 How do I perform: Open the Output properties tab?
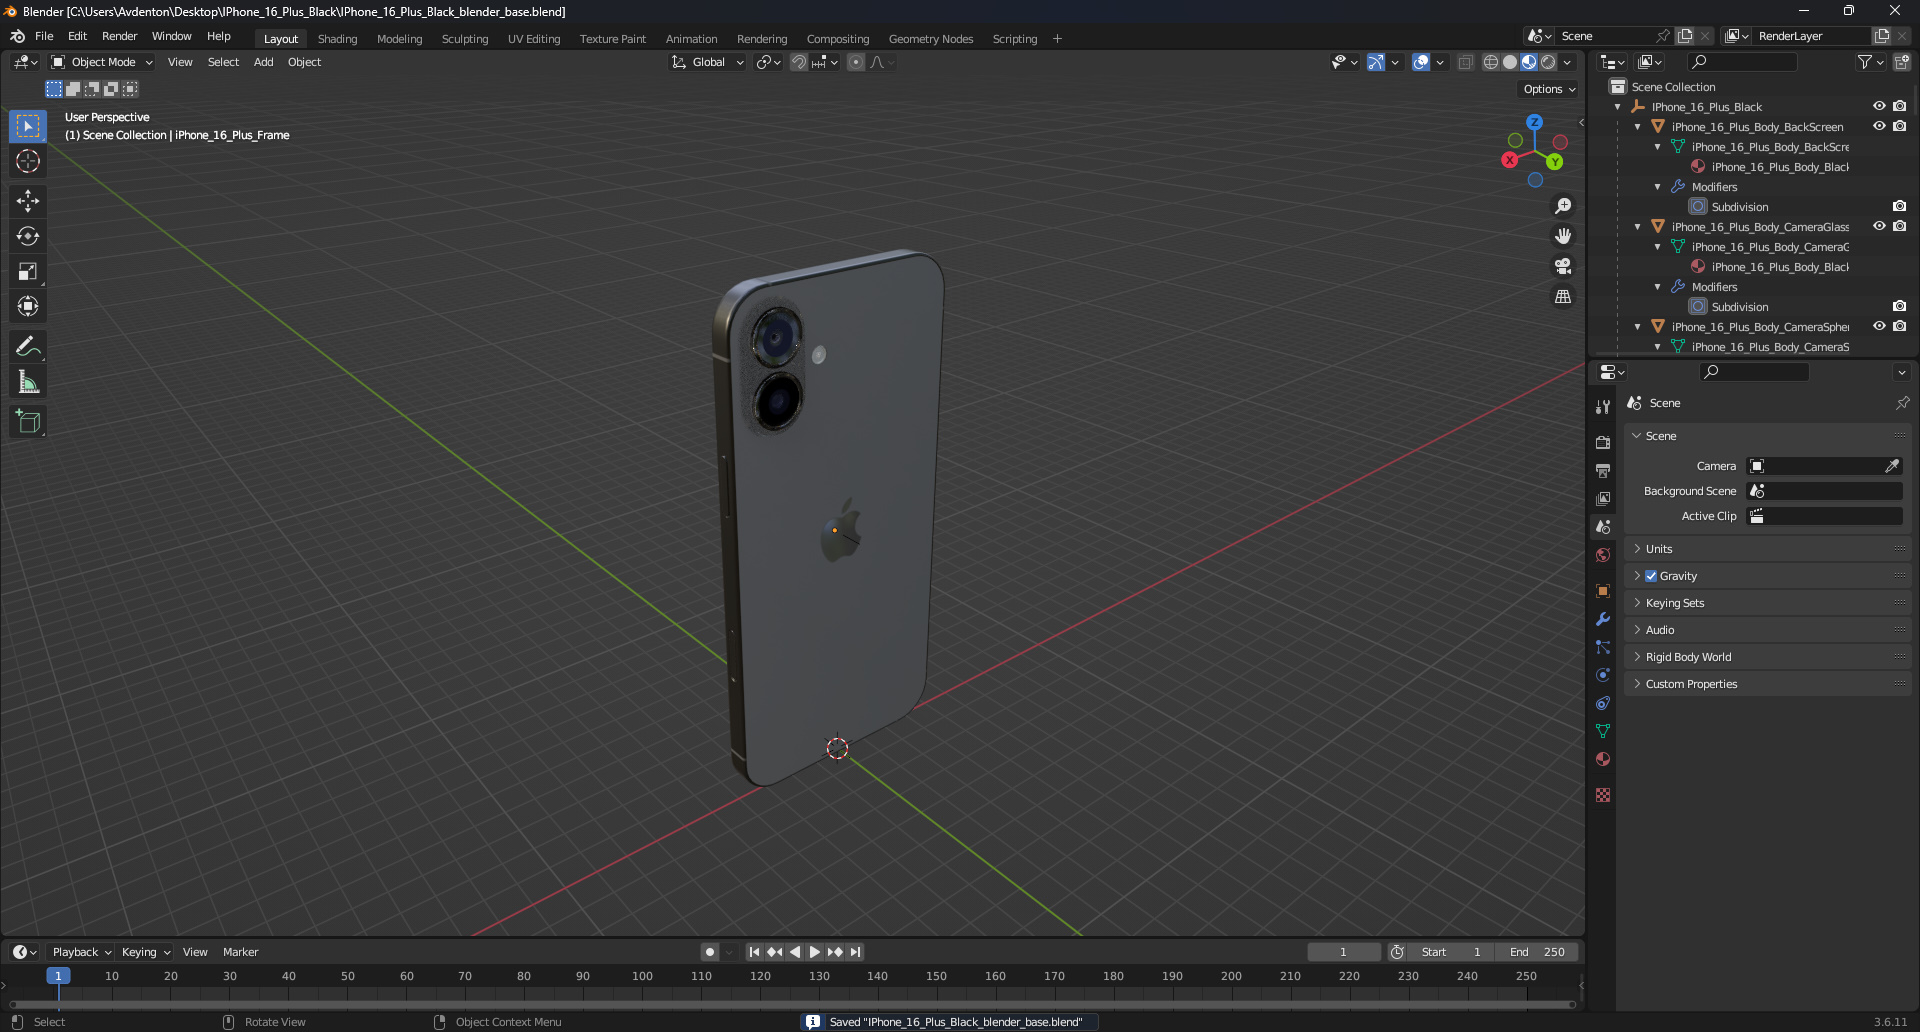[1603, 470]
